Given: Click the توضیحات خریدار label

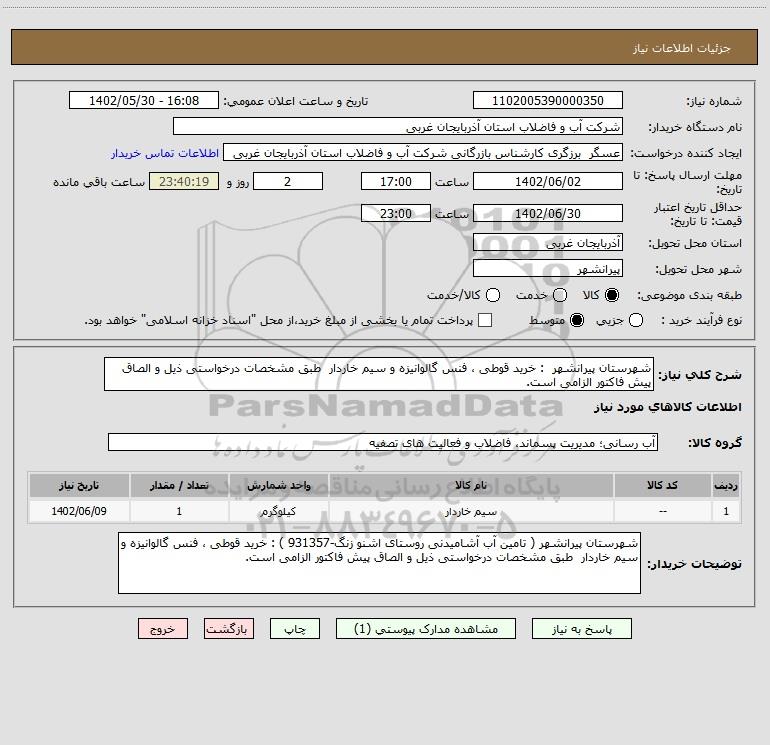Looking at the screenshot, I should (x=694, y=564).
